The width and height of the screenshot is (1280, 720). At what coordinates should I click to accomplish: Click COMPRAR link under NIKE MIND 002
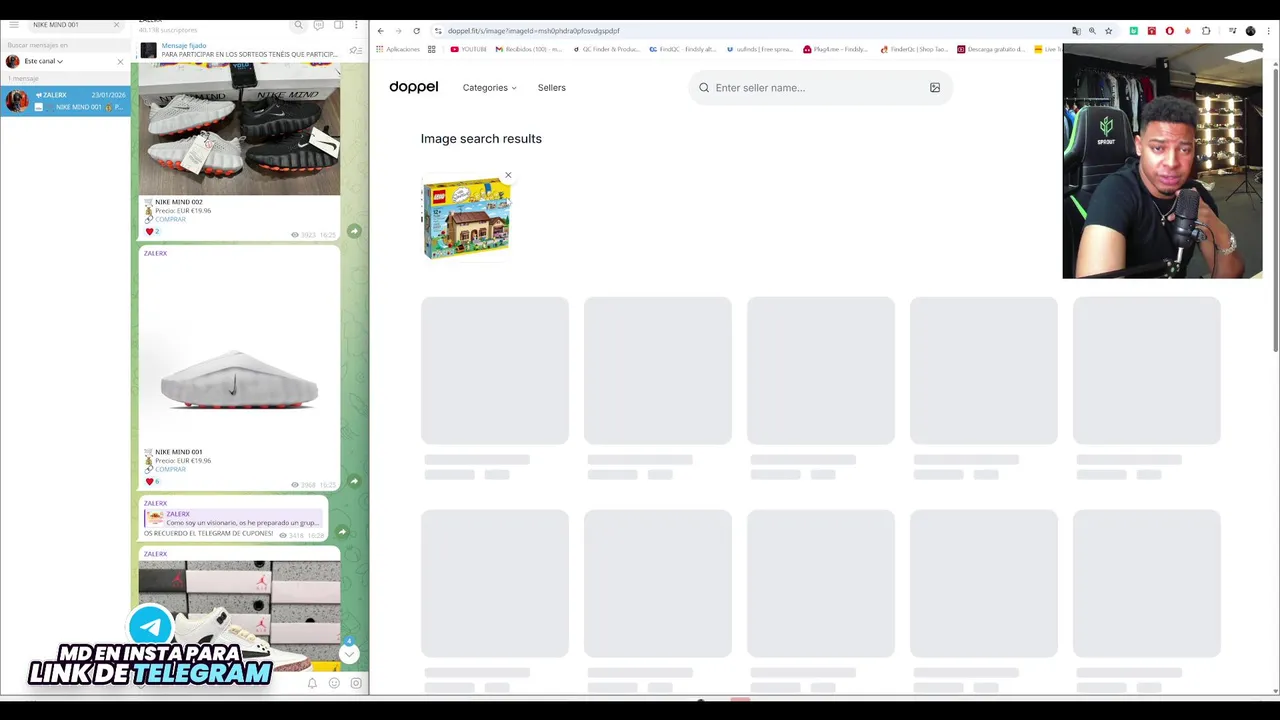coord(170,219)
